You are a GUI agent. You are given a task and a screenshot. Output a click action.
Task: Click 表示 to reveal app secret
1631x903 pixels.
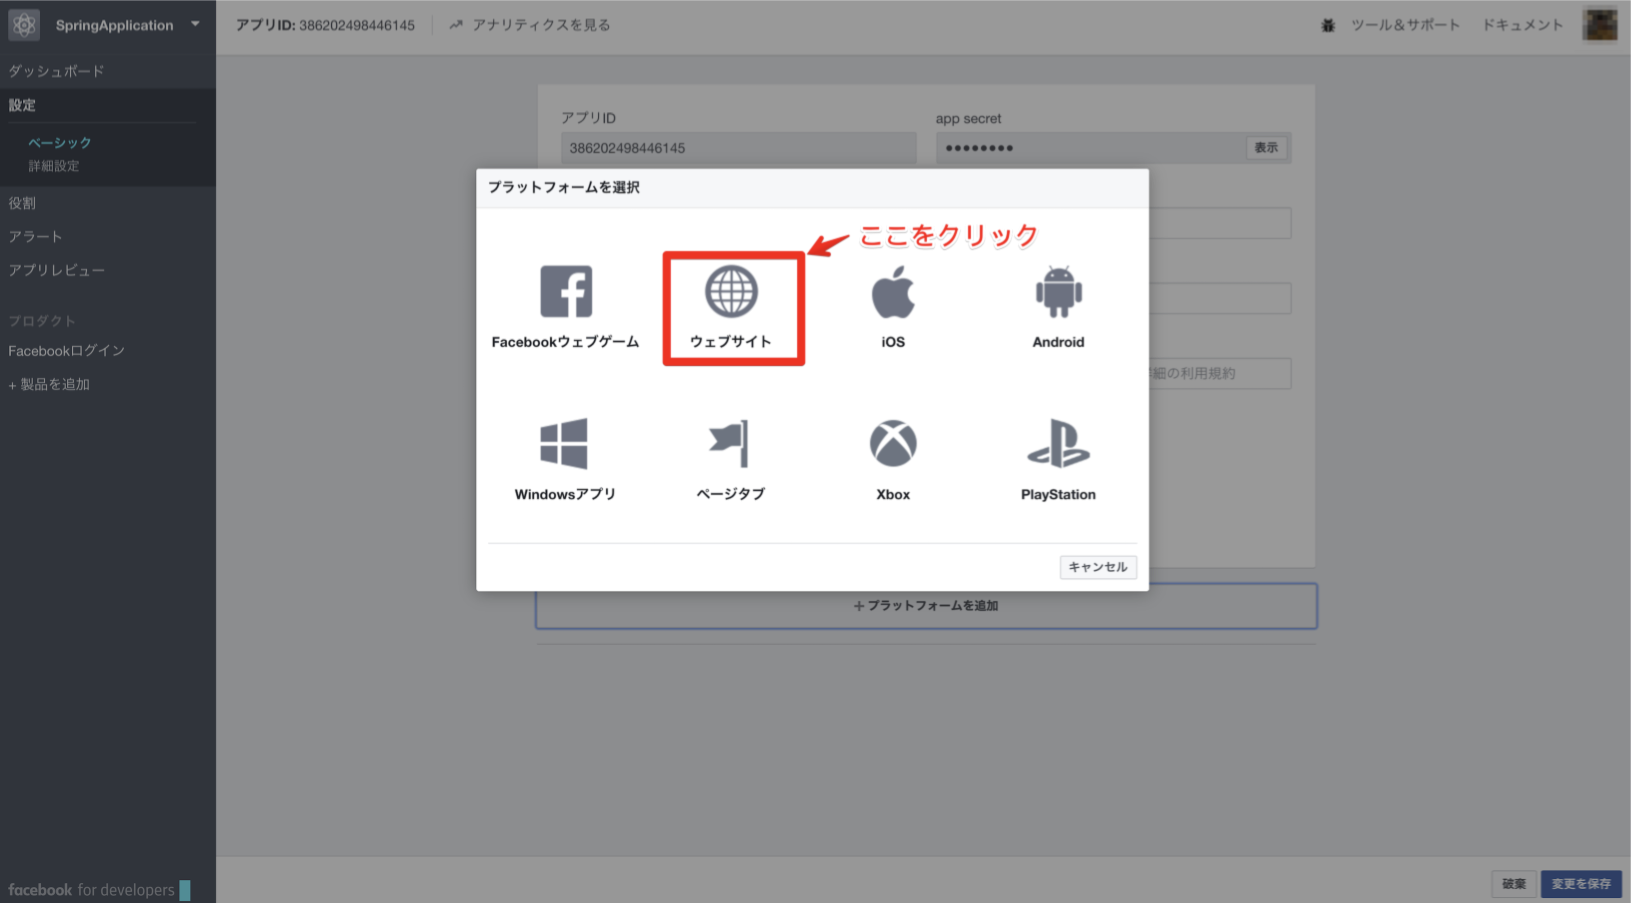[1266, 148]
